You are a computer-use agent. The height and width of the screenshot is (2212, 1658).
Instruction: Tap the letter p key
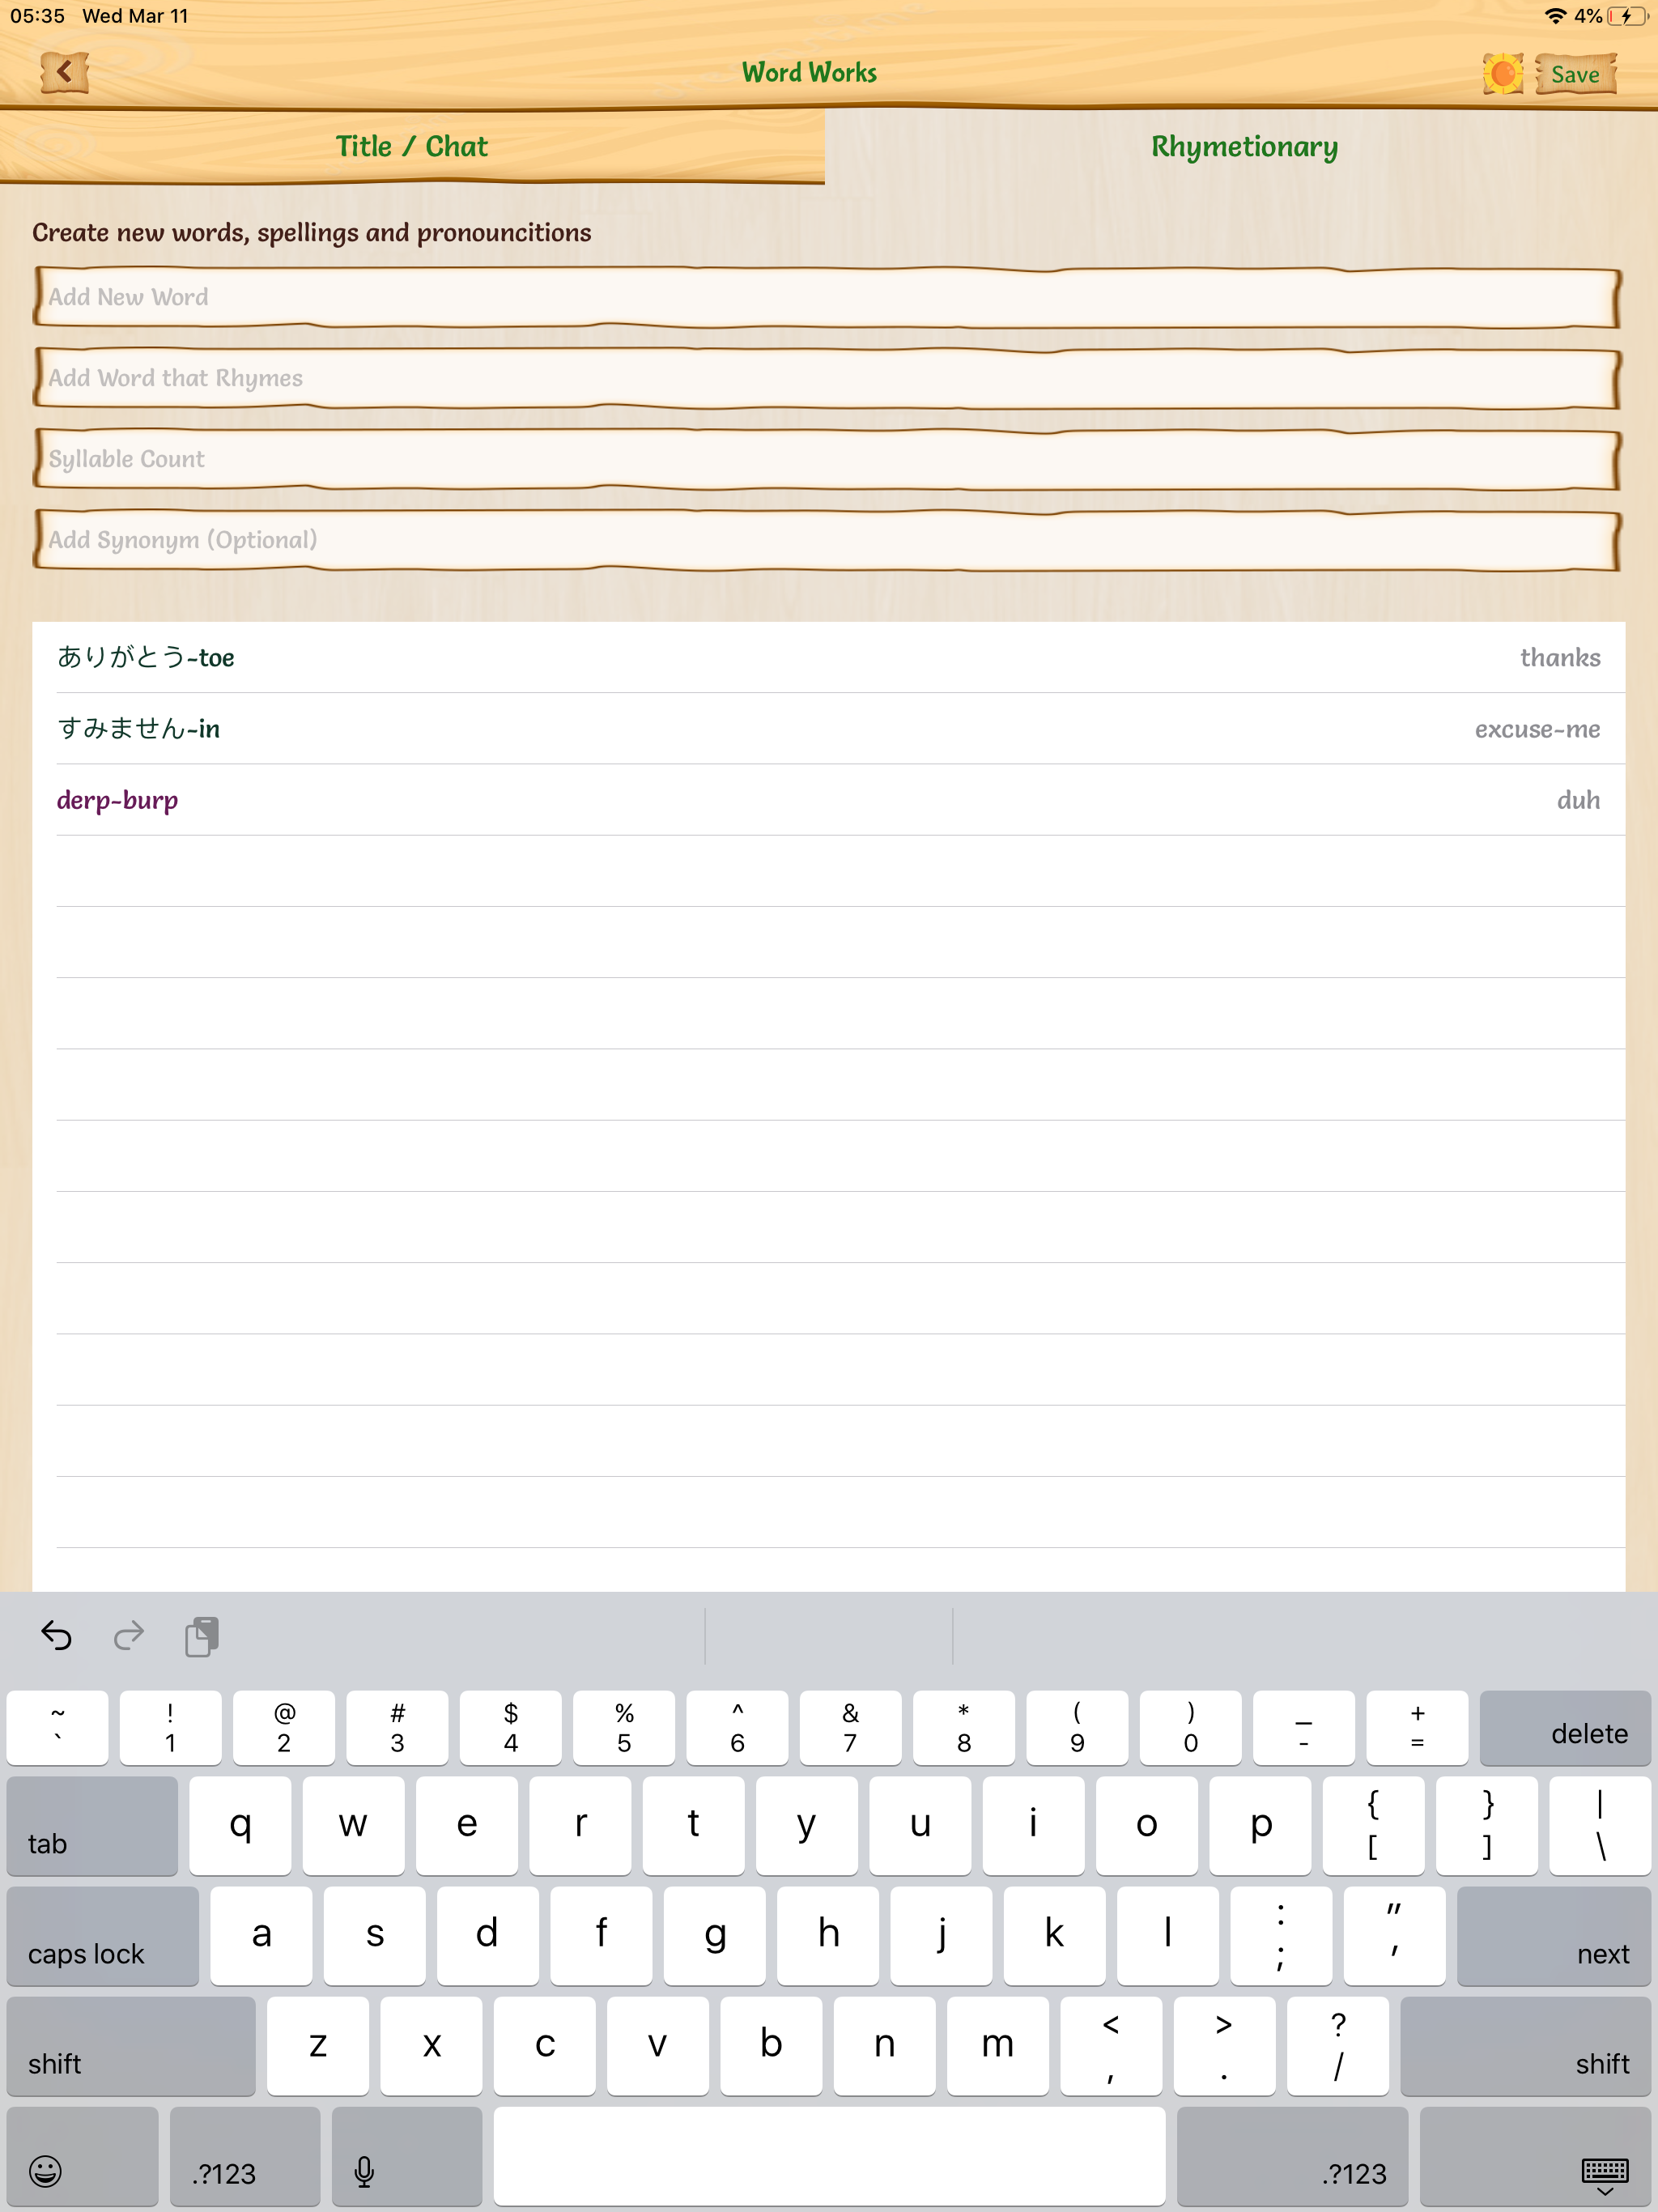(x=1260, y=1825)
